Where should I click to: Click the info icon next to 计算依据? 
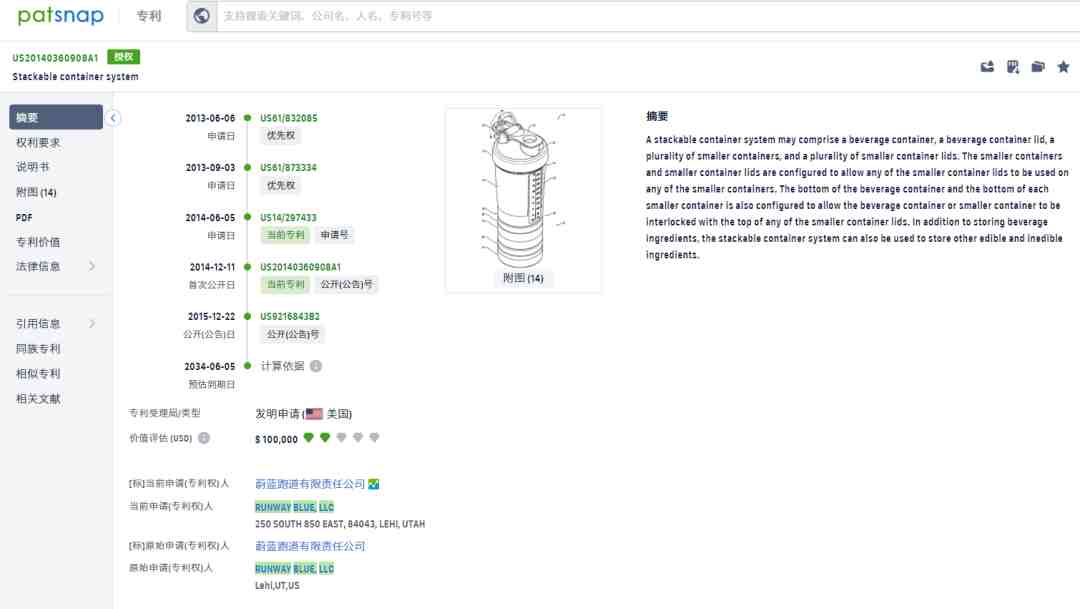coord(316,366)
